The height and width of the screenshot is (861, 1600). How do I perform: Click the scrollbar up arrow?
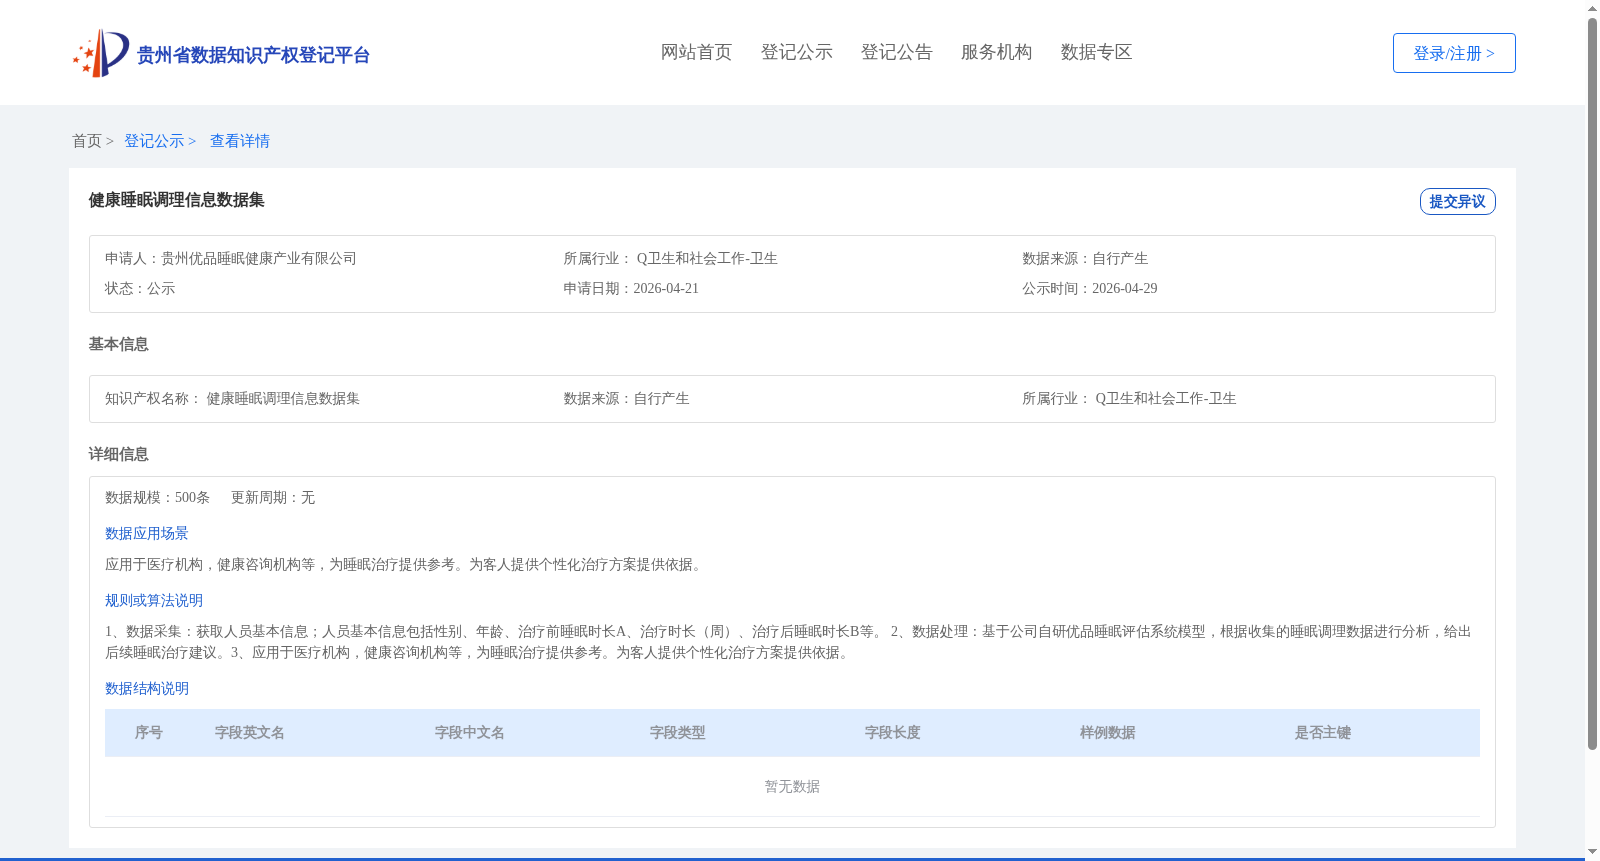point(1592,8)
